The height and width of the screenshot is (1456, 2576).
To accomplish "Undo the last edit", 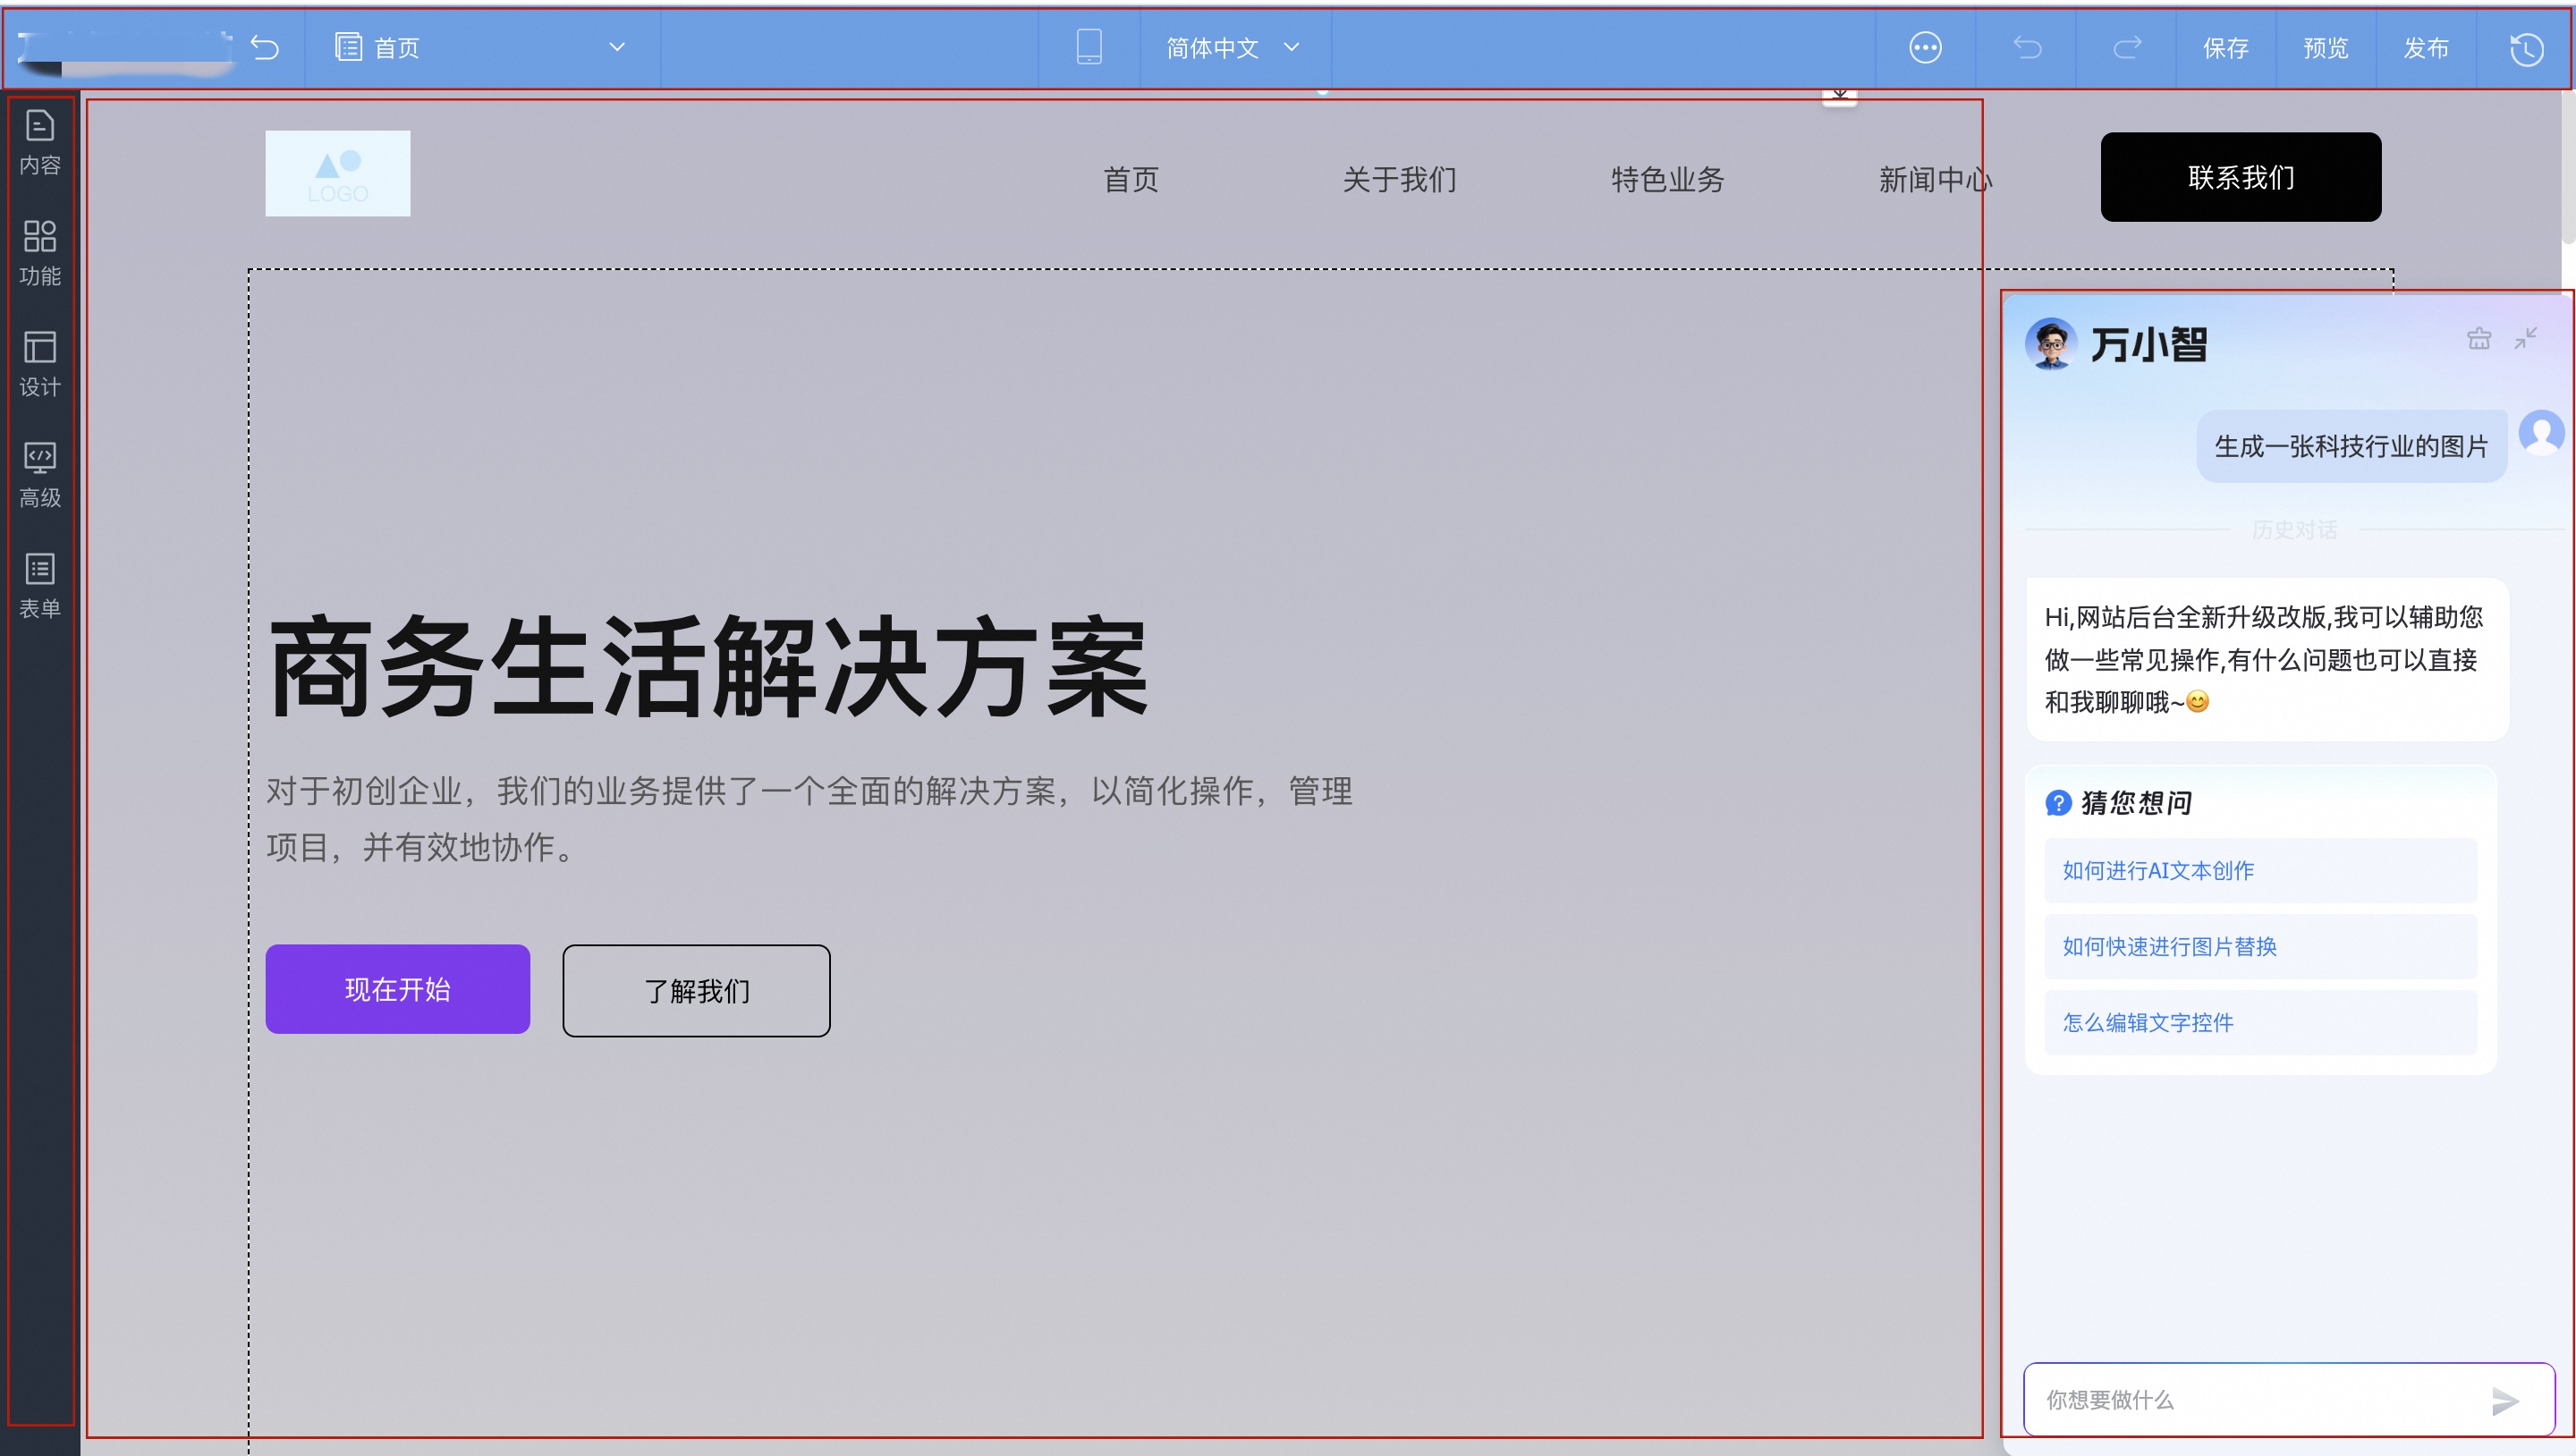I will (x=2026, y=47).
